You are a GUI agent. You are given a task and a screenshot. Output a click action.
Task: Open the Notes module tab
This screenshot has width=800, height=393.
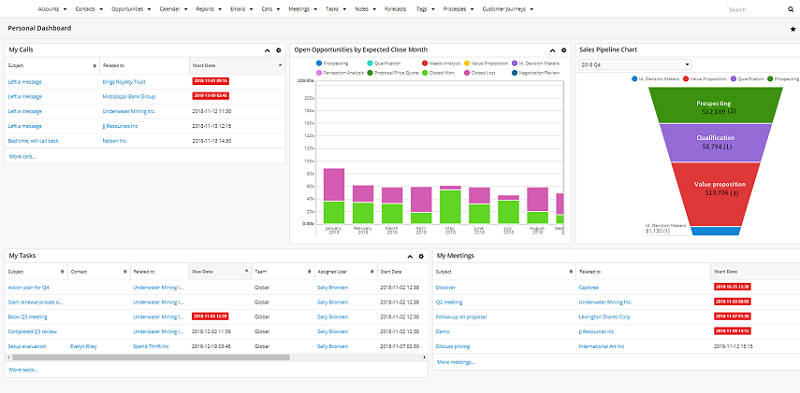click(x=361, y=9)
